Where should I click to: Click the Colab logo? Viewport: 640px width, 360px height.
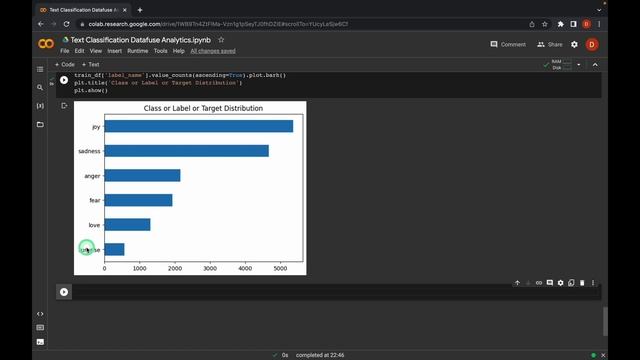[46, 44]
